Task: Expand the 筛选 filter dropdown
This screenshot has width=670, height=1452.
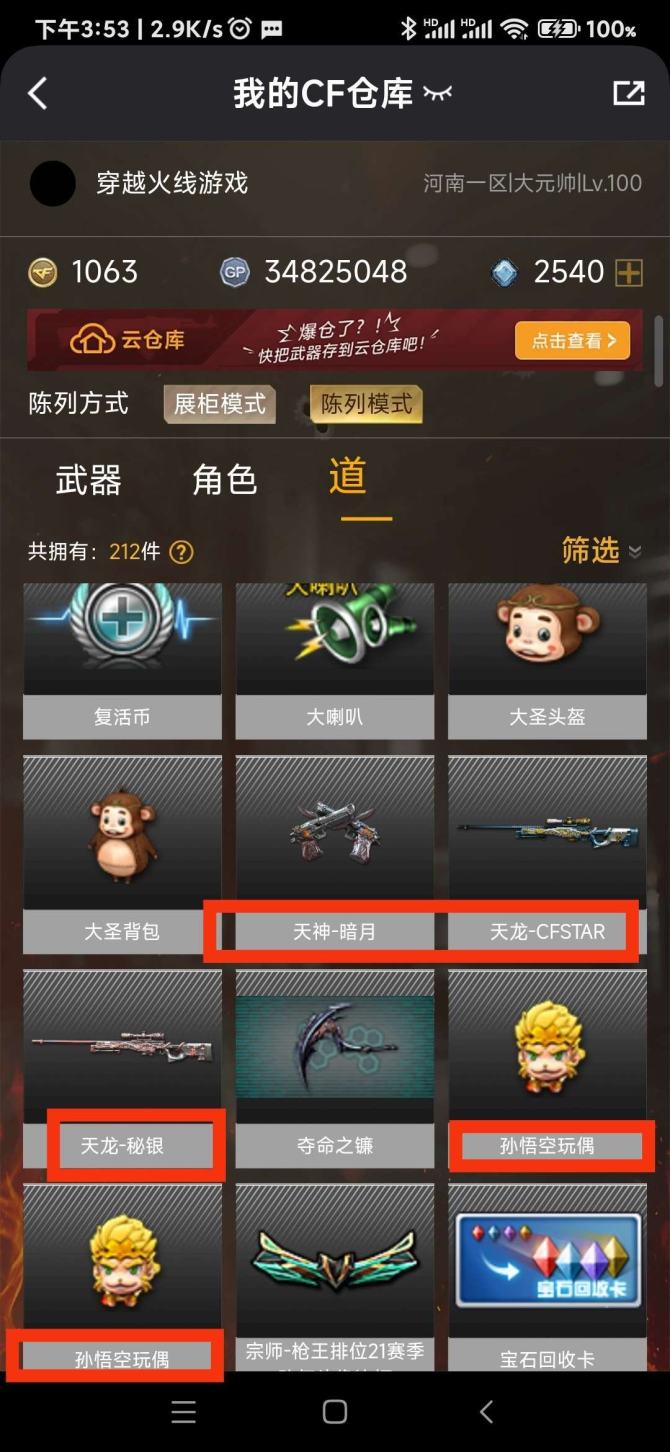Action: point(601,550)
